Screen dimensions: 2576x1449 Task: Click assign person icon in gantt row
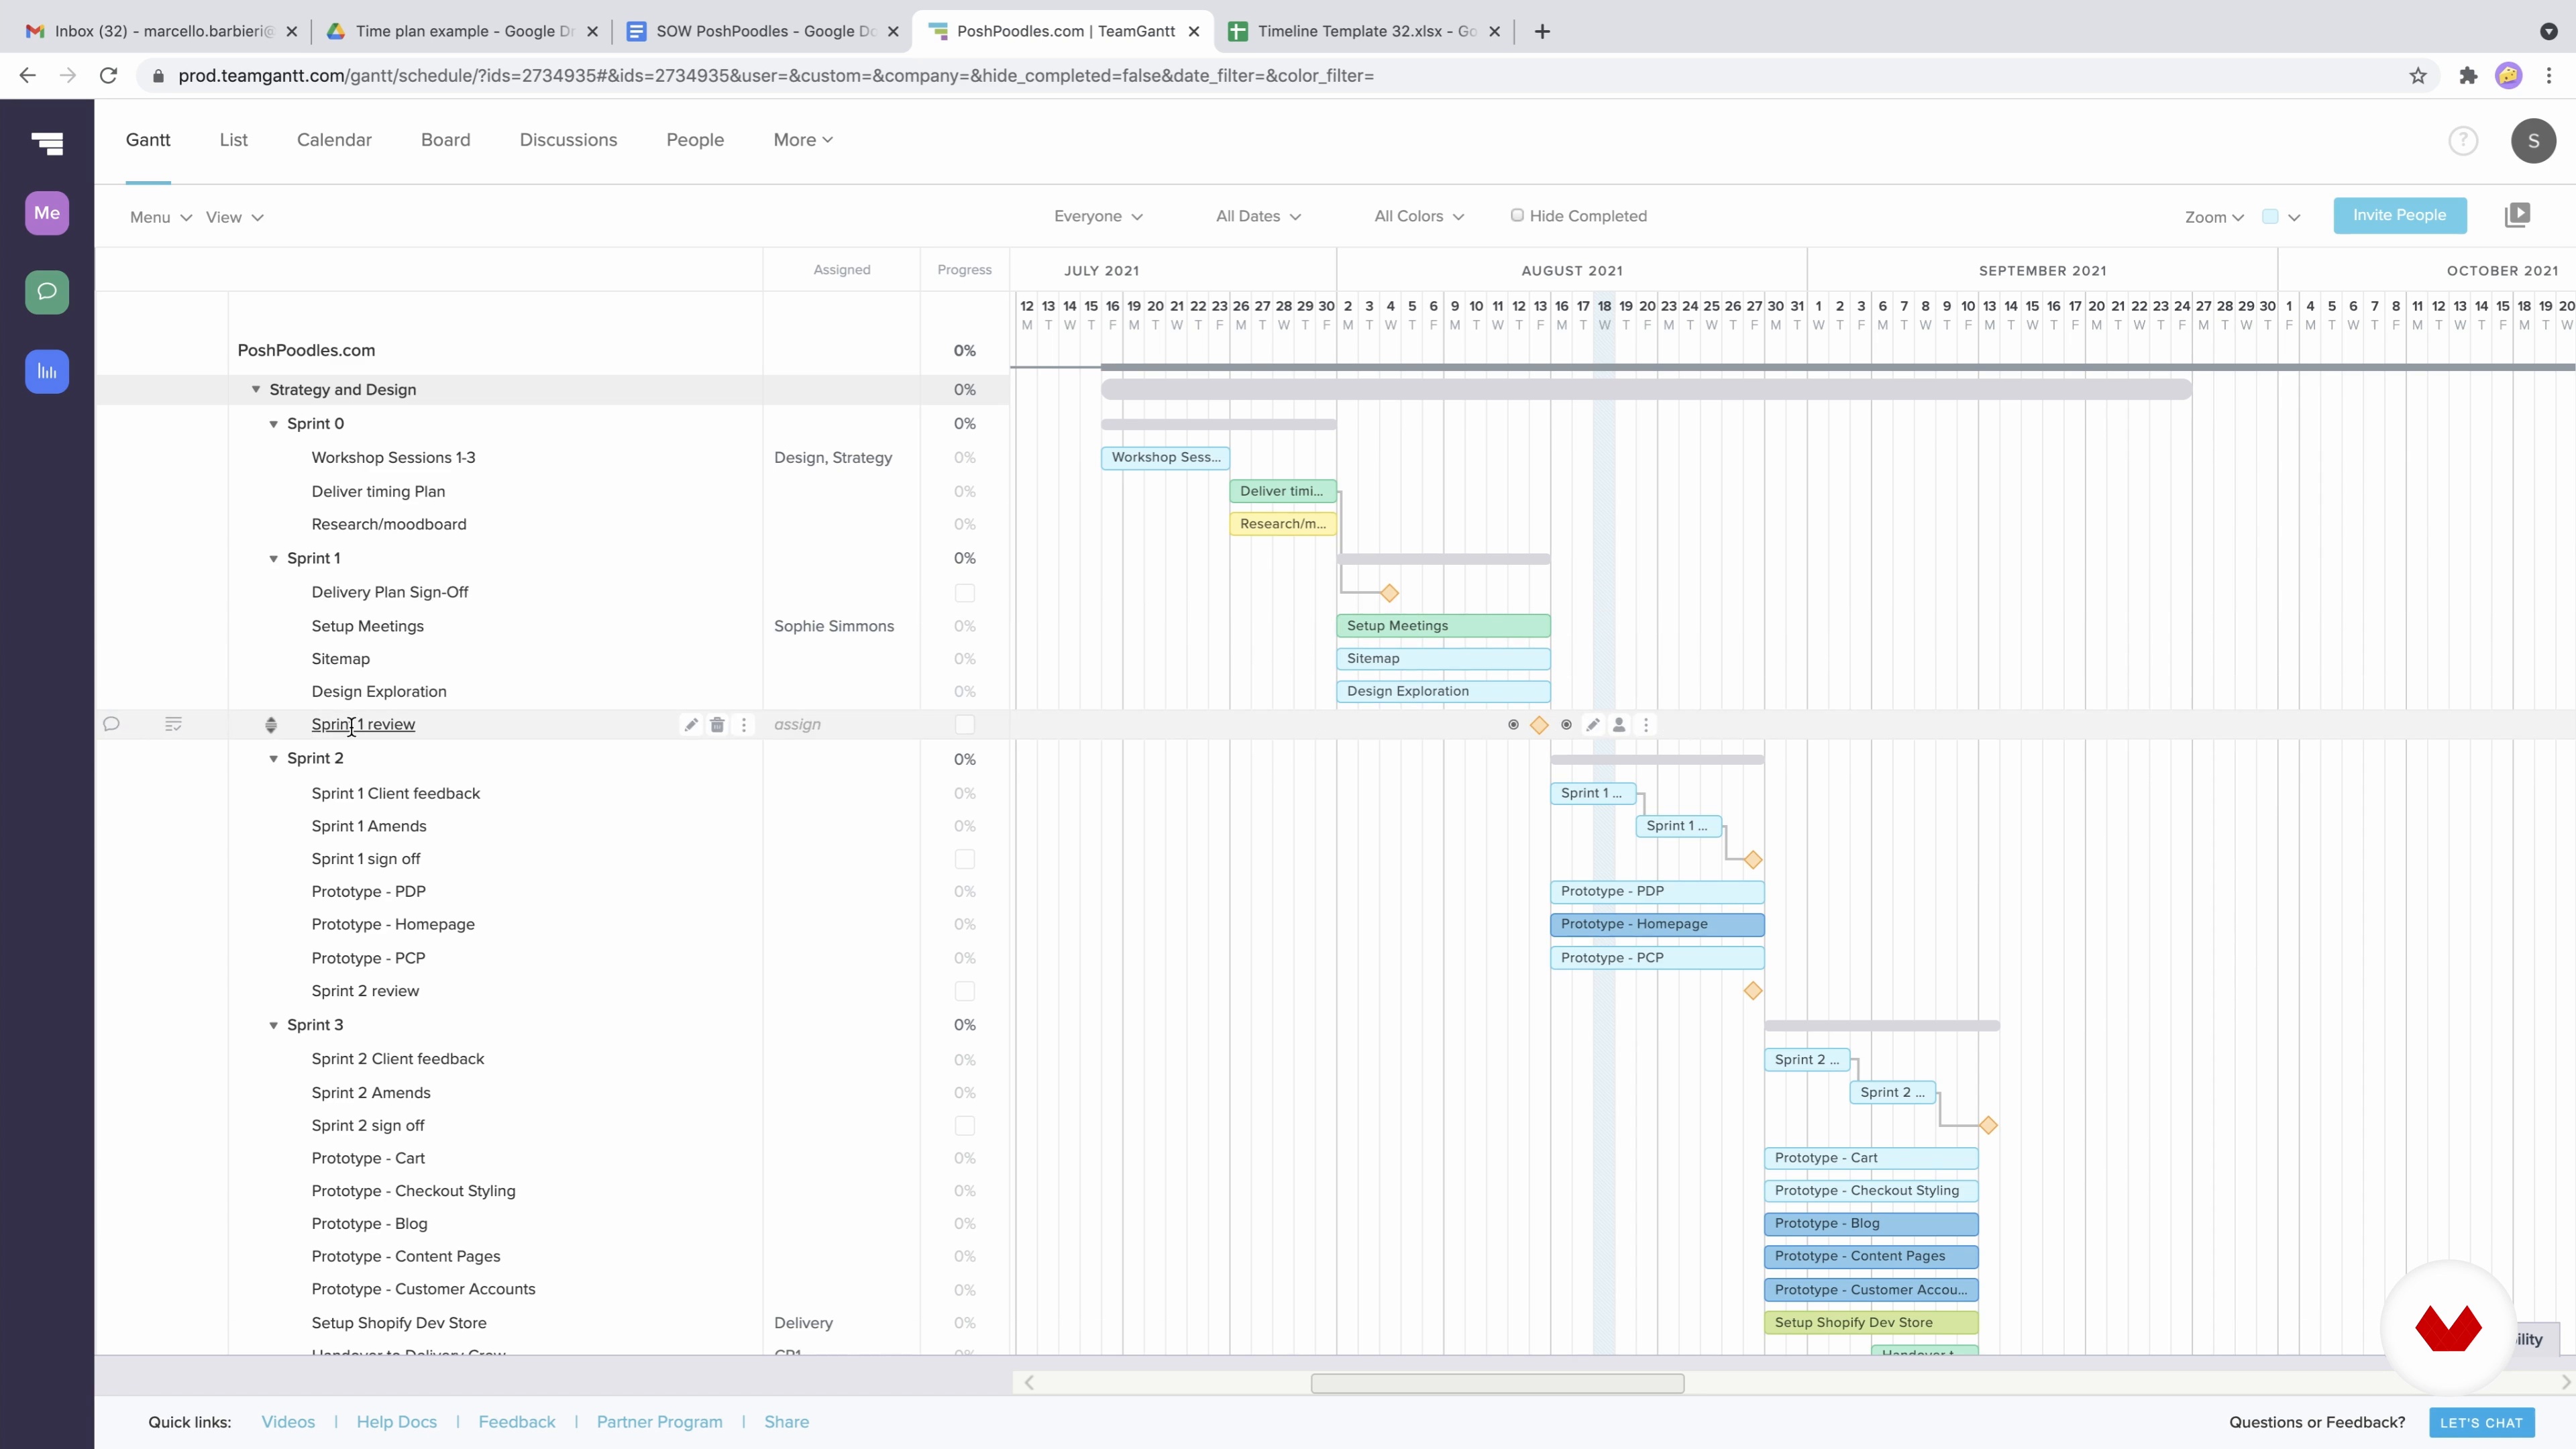[x=1619, y=724]
